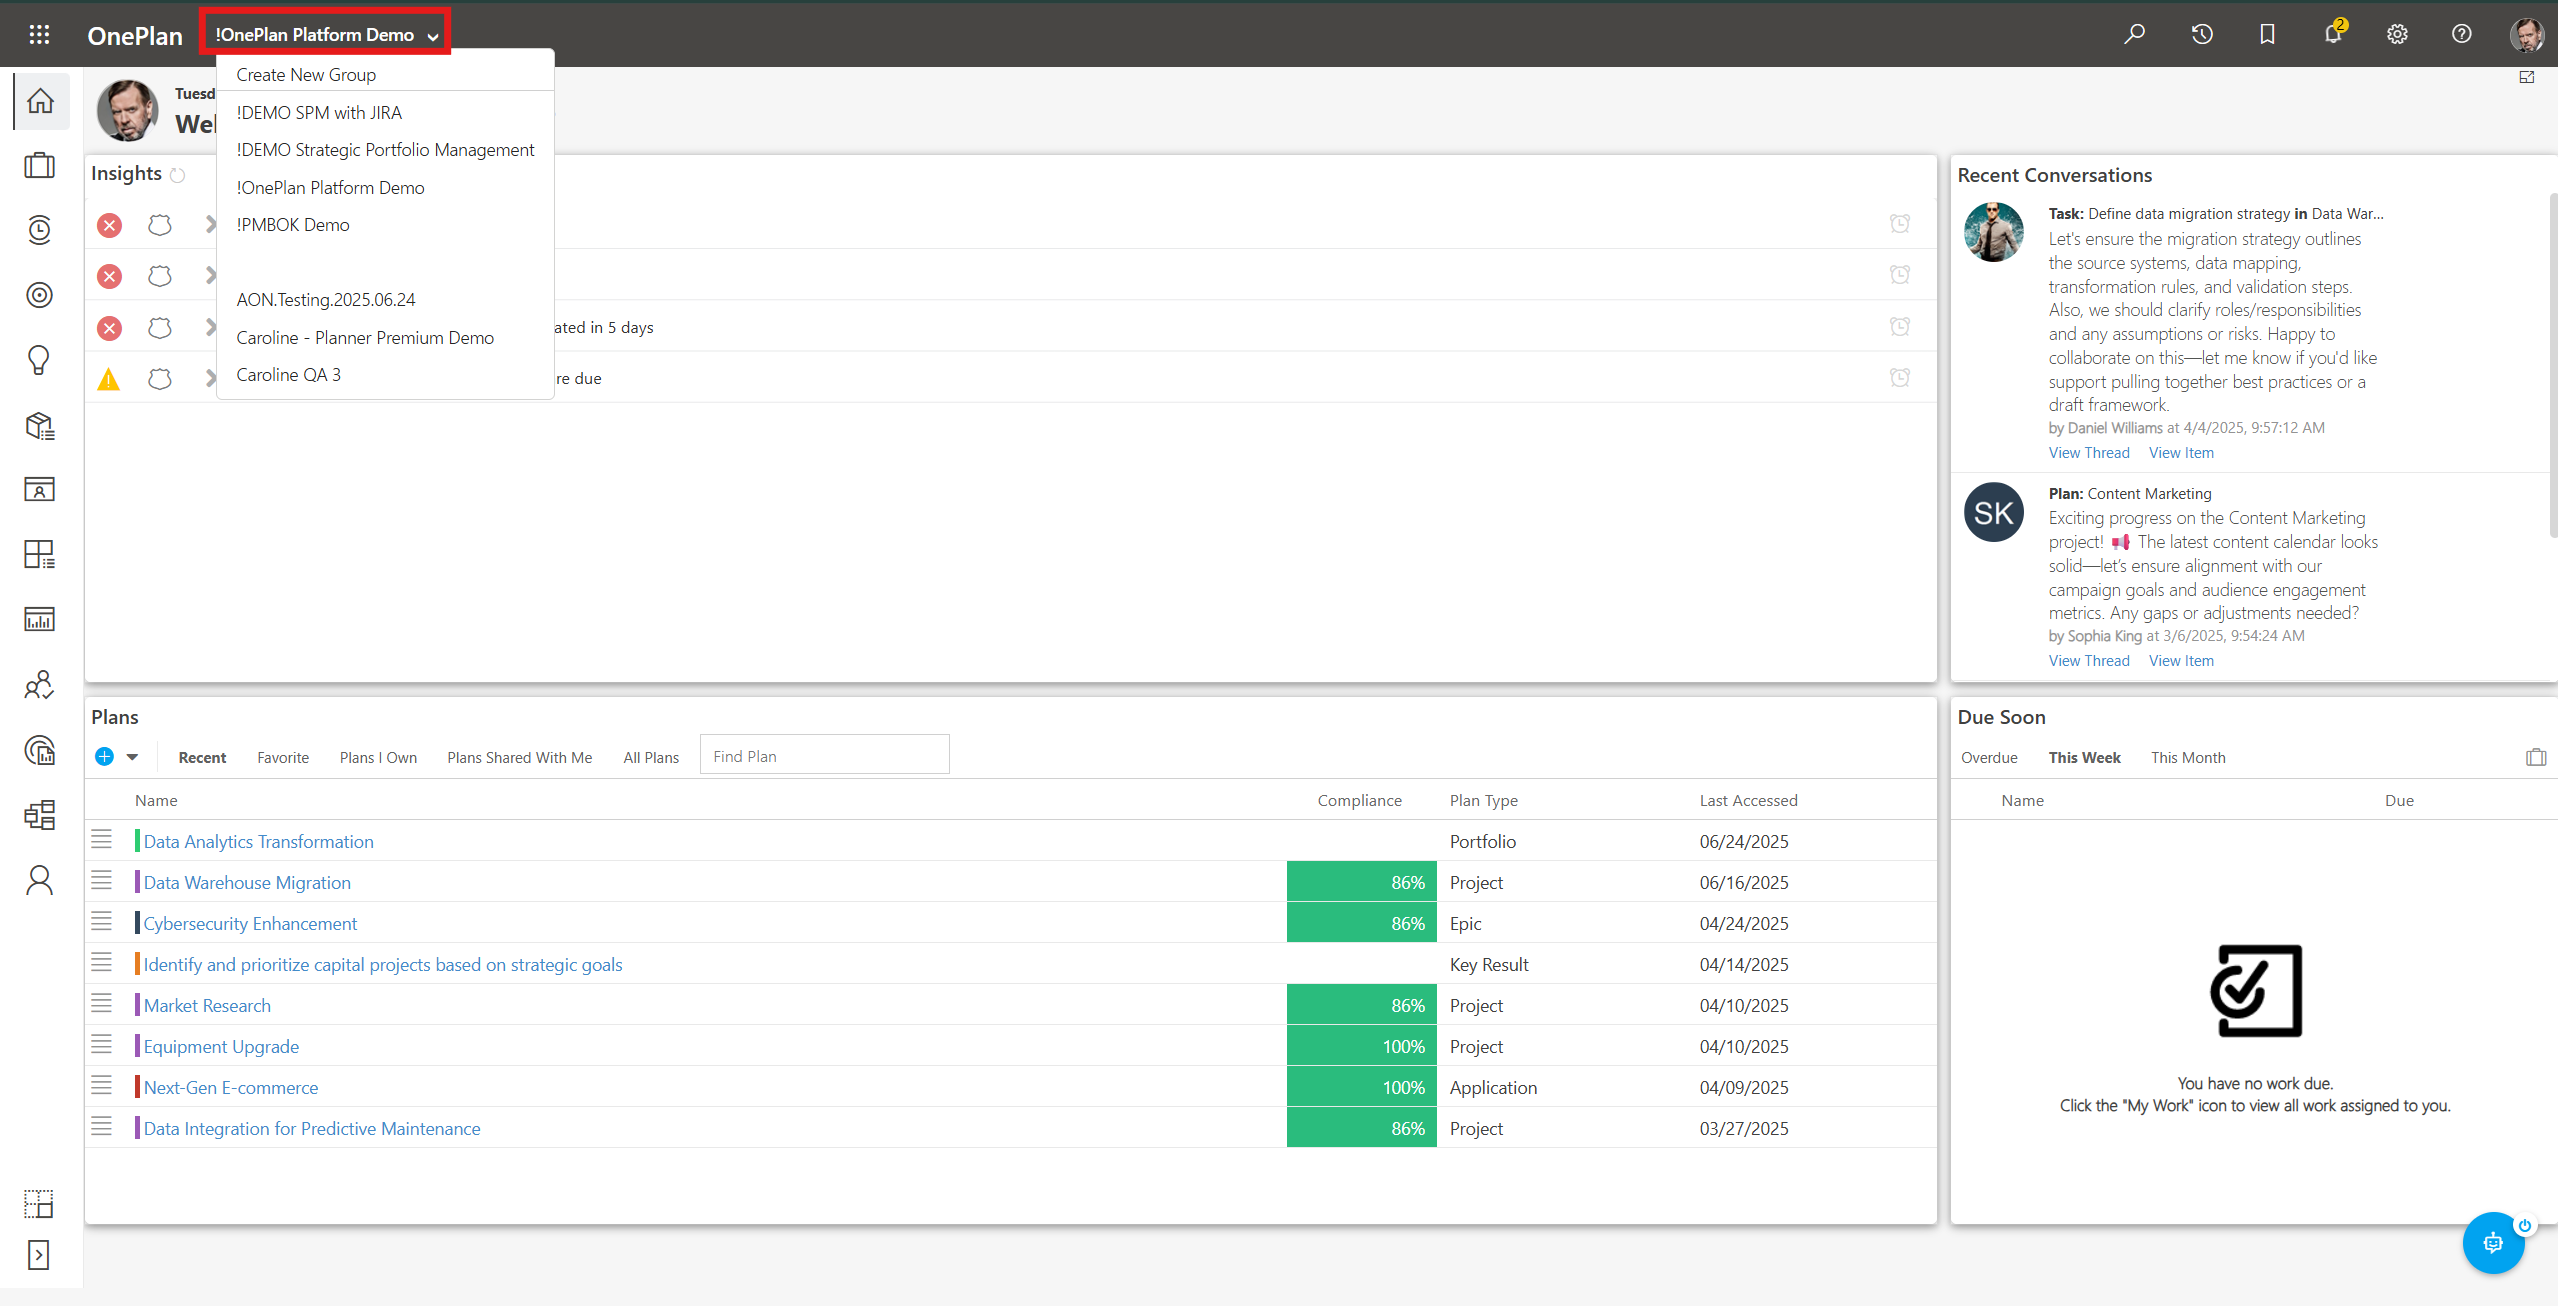The height and width of the screenshot is (1306, 2558).
Task: Open the recent history clock icon
Action: pos(2202,34)
